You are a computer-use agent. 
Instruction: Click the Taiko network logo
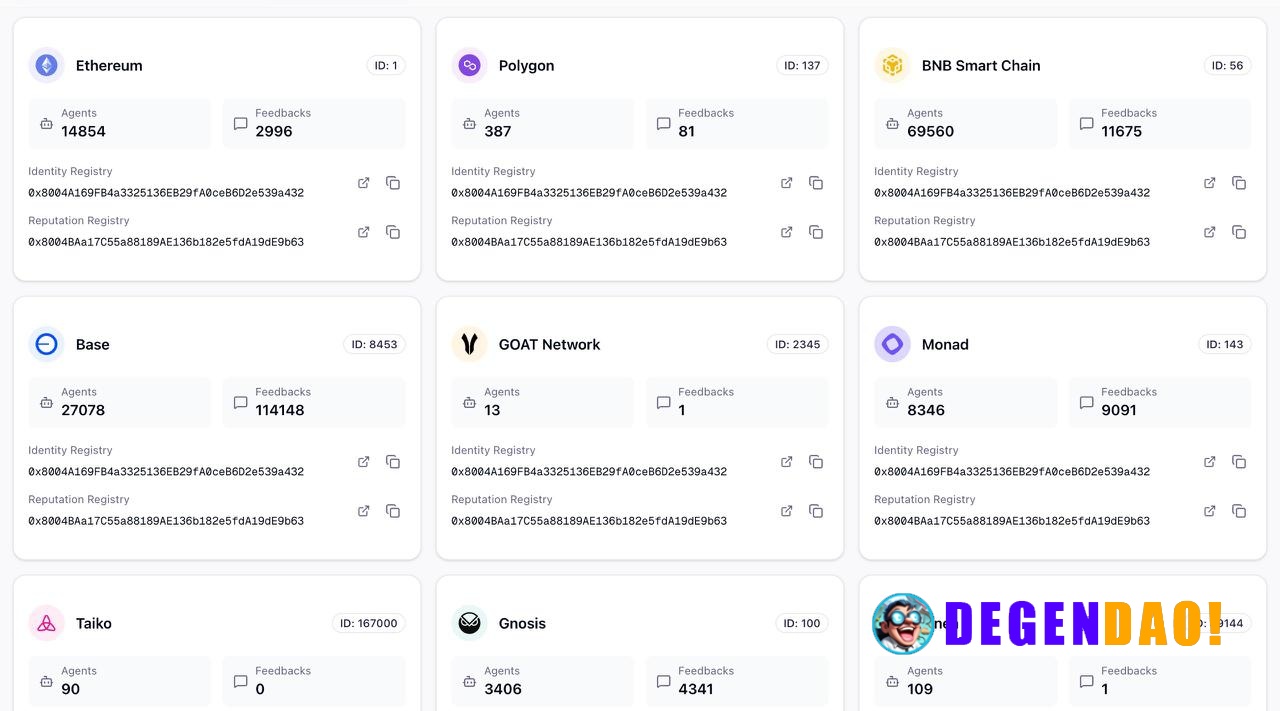point(45,623)
